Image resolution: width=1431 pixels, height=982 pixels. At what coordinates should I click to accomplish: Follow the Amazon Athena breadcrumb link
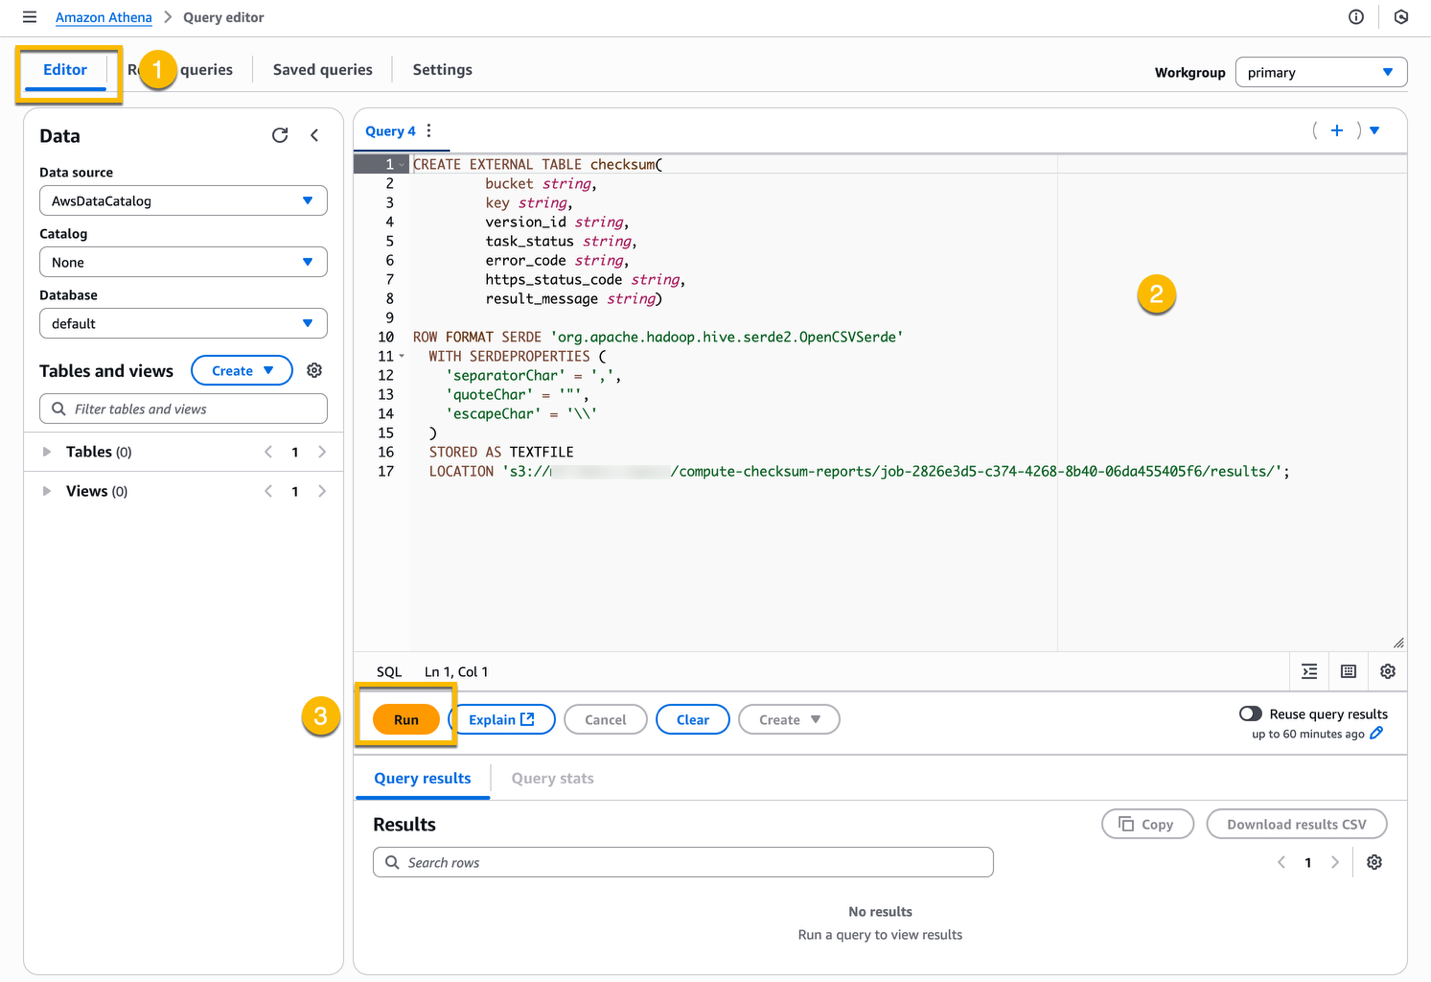[103, 17]
